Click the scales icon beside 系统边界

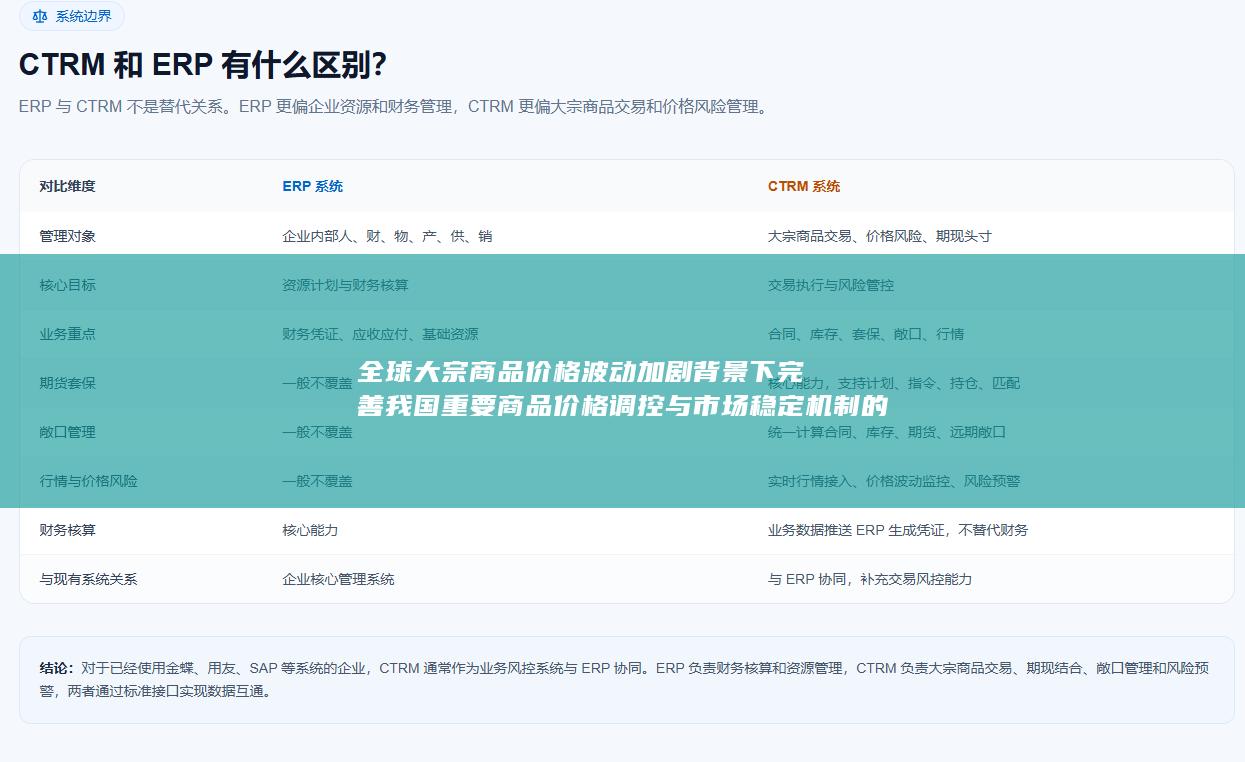[x=40, y=16]
